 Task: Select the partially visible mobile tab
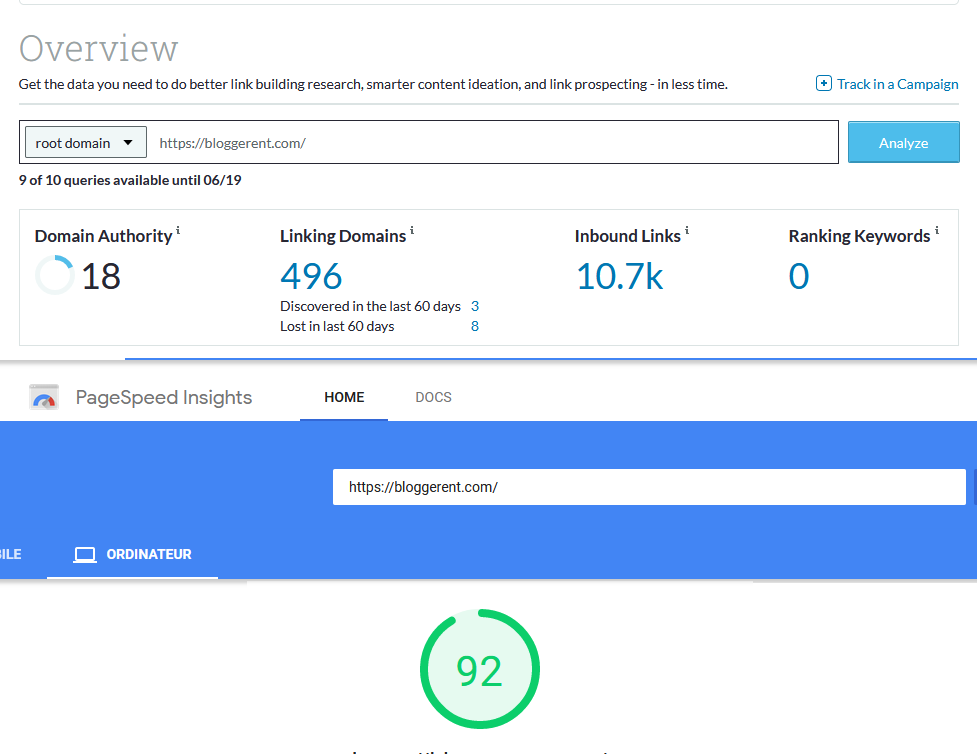coord(11,554)
